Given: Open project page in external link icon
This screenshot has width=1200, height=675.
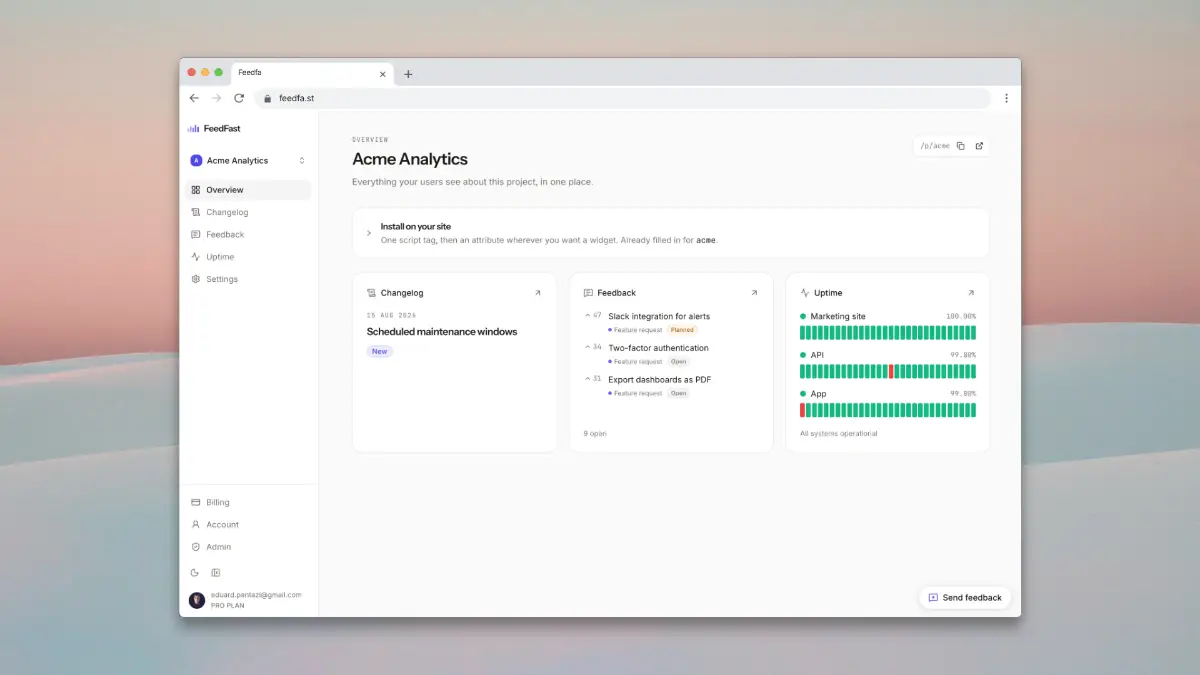Looking at the screenshot, I should [x=979, y=146].
